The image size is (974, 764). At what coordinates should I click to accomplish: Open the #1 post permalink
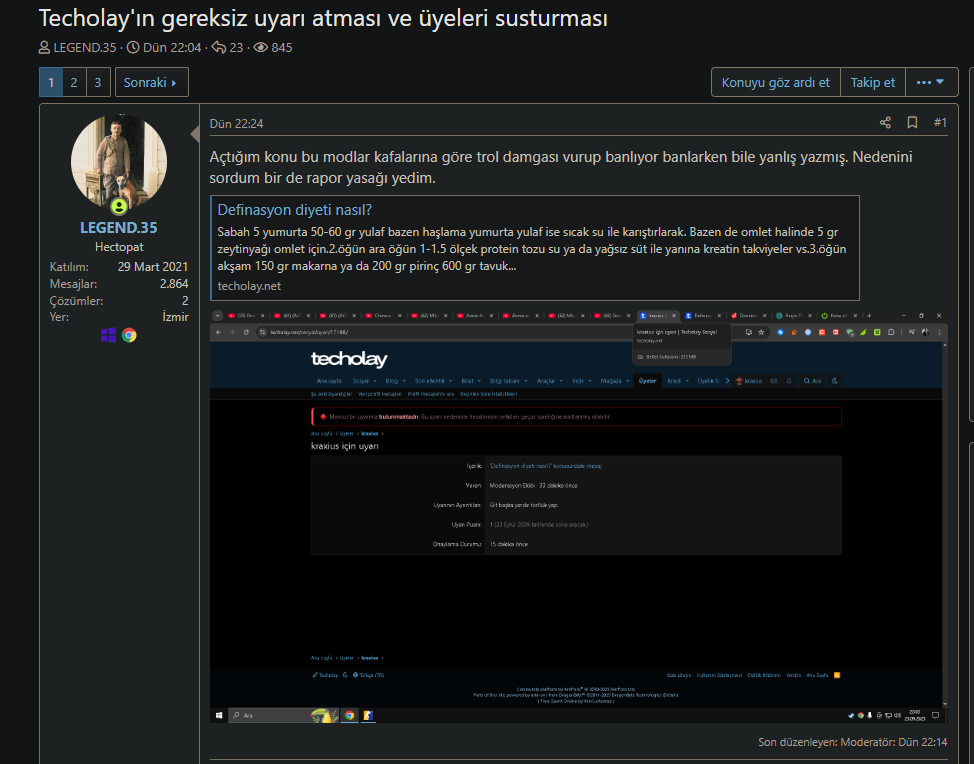point(940,122)
